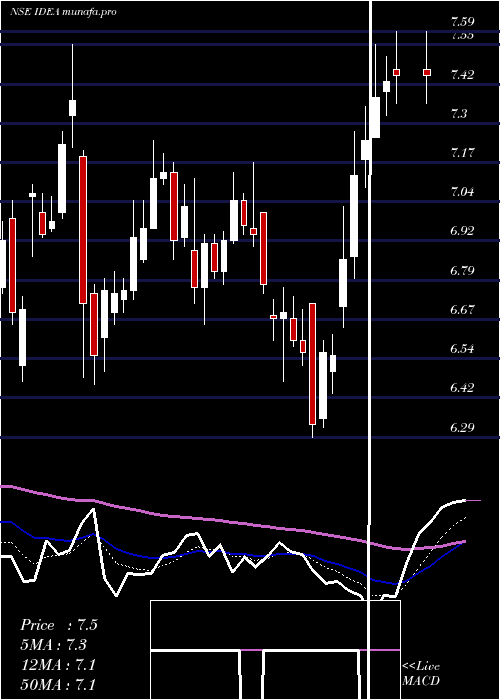This screenshot has width=500, height=700.
Task: Click the 7.17 price axis label
Action: 462,153
